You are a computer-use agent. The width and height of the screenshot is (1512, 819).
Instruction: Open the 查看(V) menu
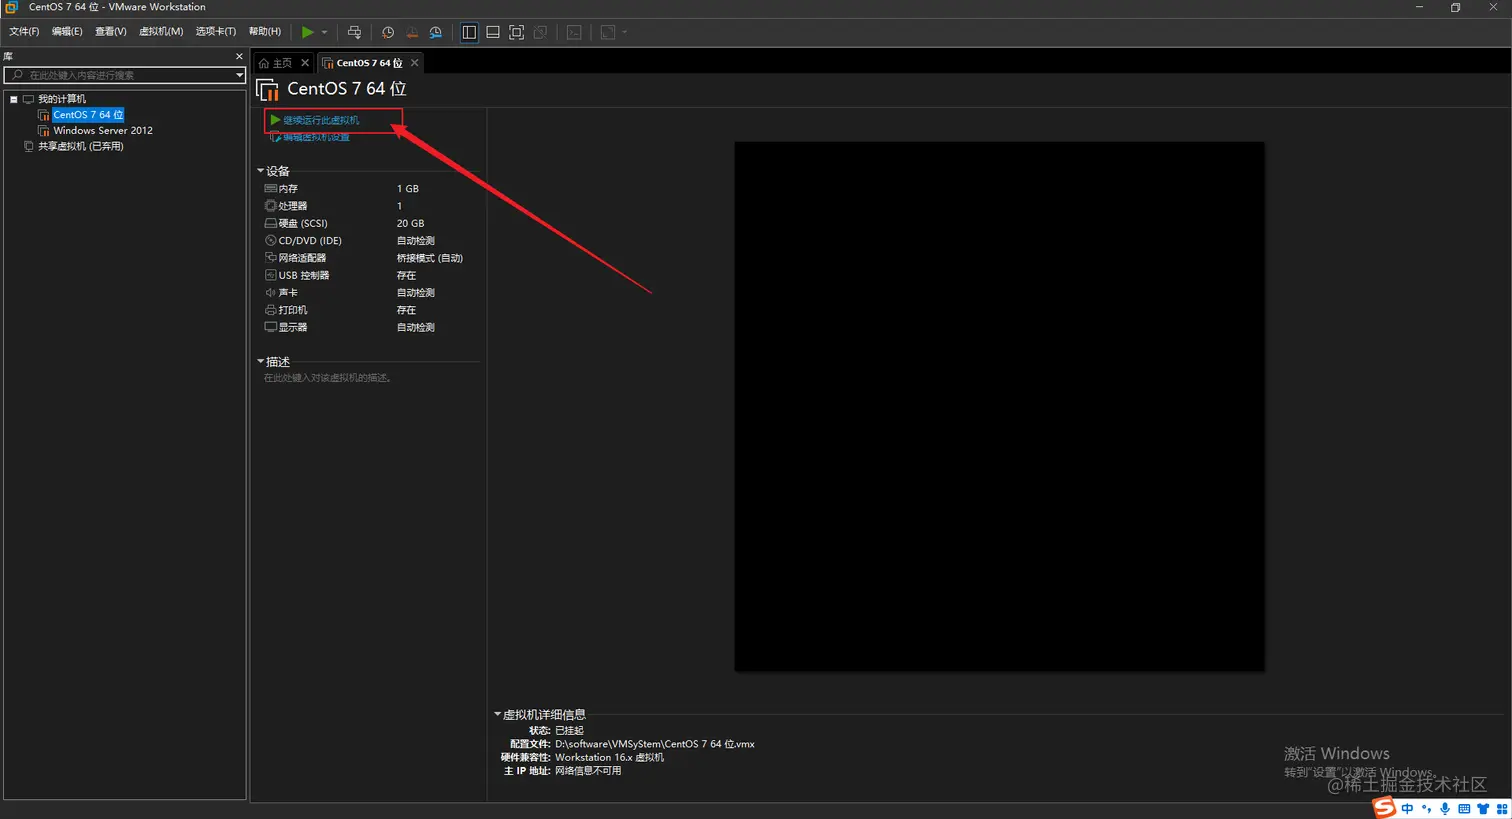[x=111, y=32]
